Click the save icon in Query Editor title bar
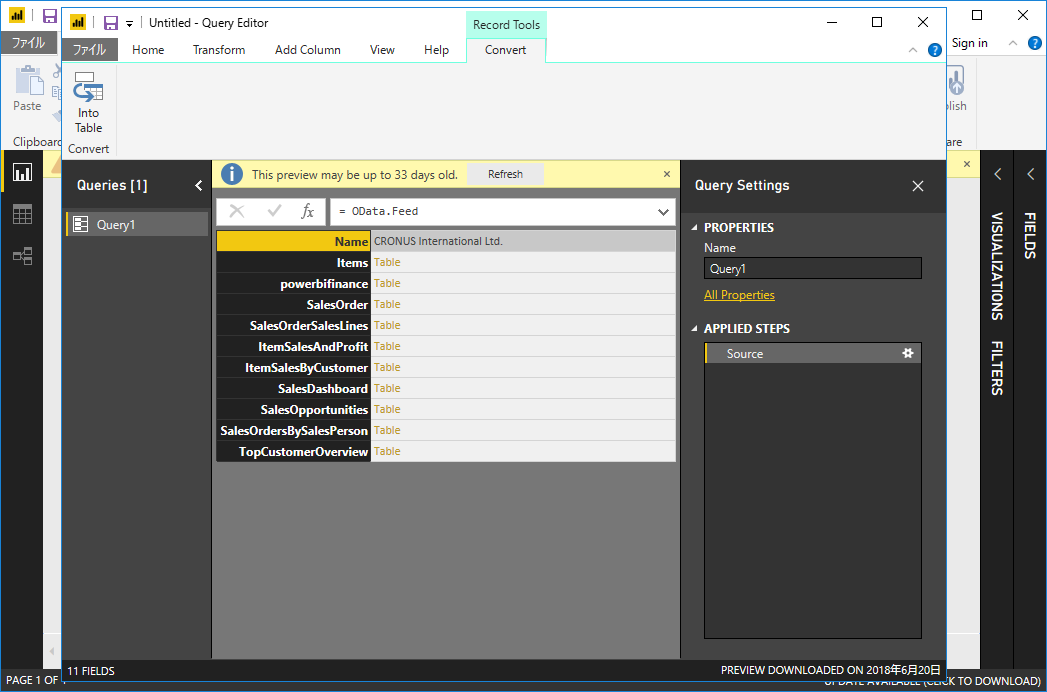The height and width of the screenshot is (692, 1047). point(111,23)
